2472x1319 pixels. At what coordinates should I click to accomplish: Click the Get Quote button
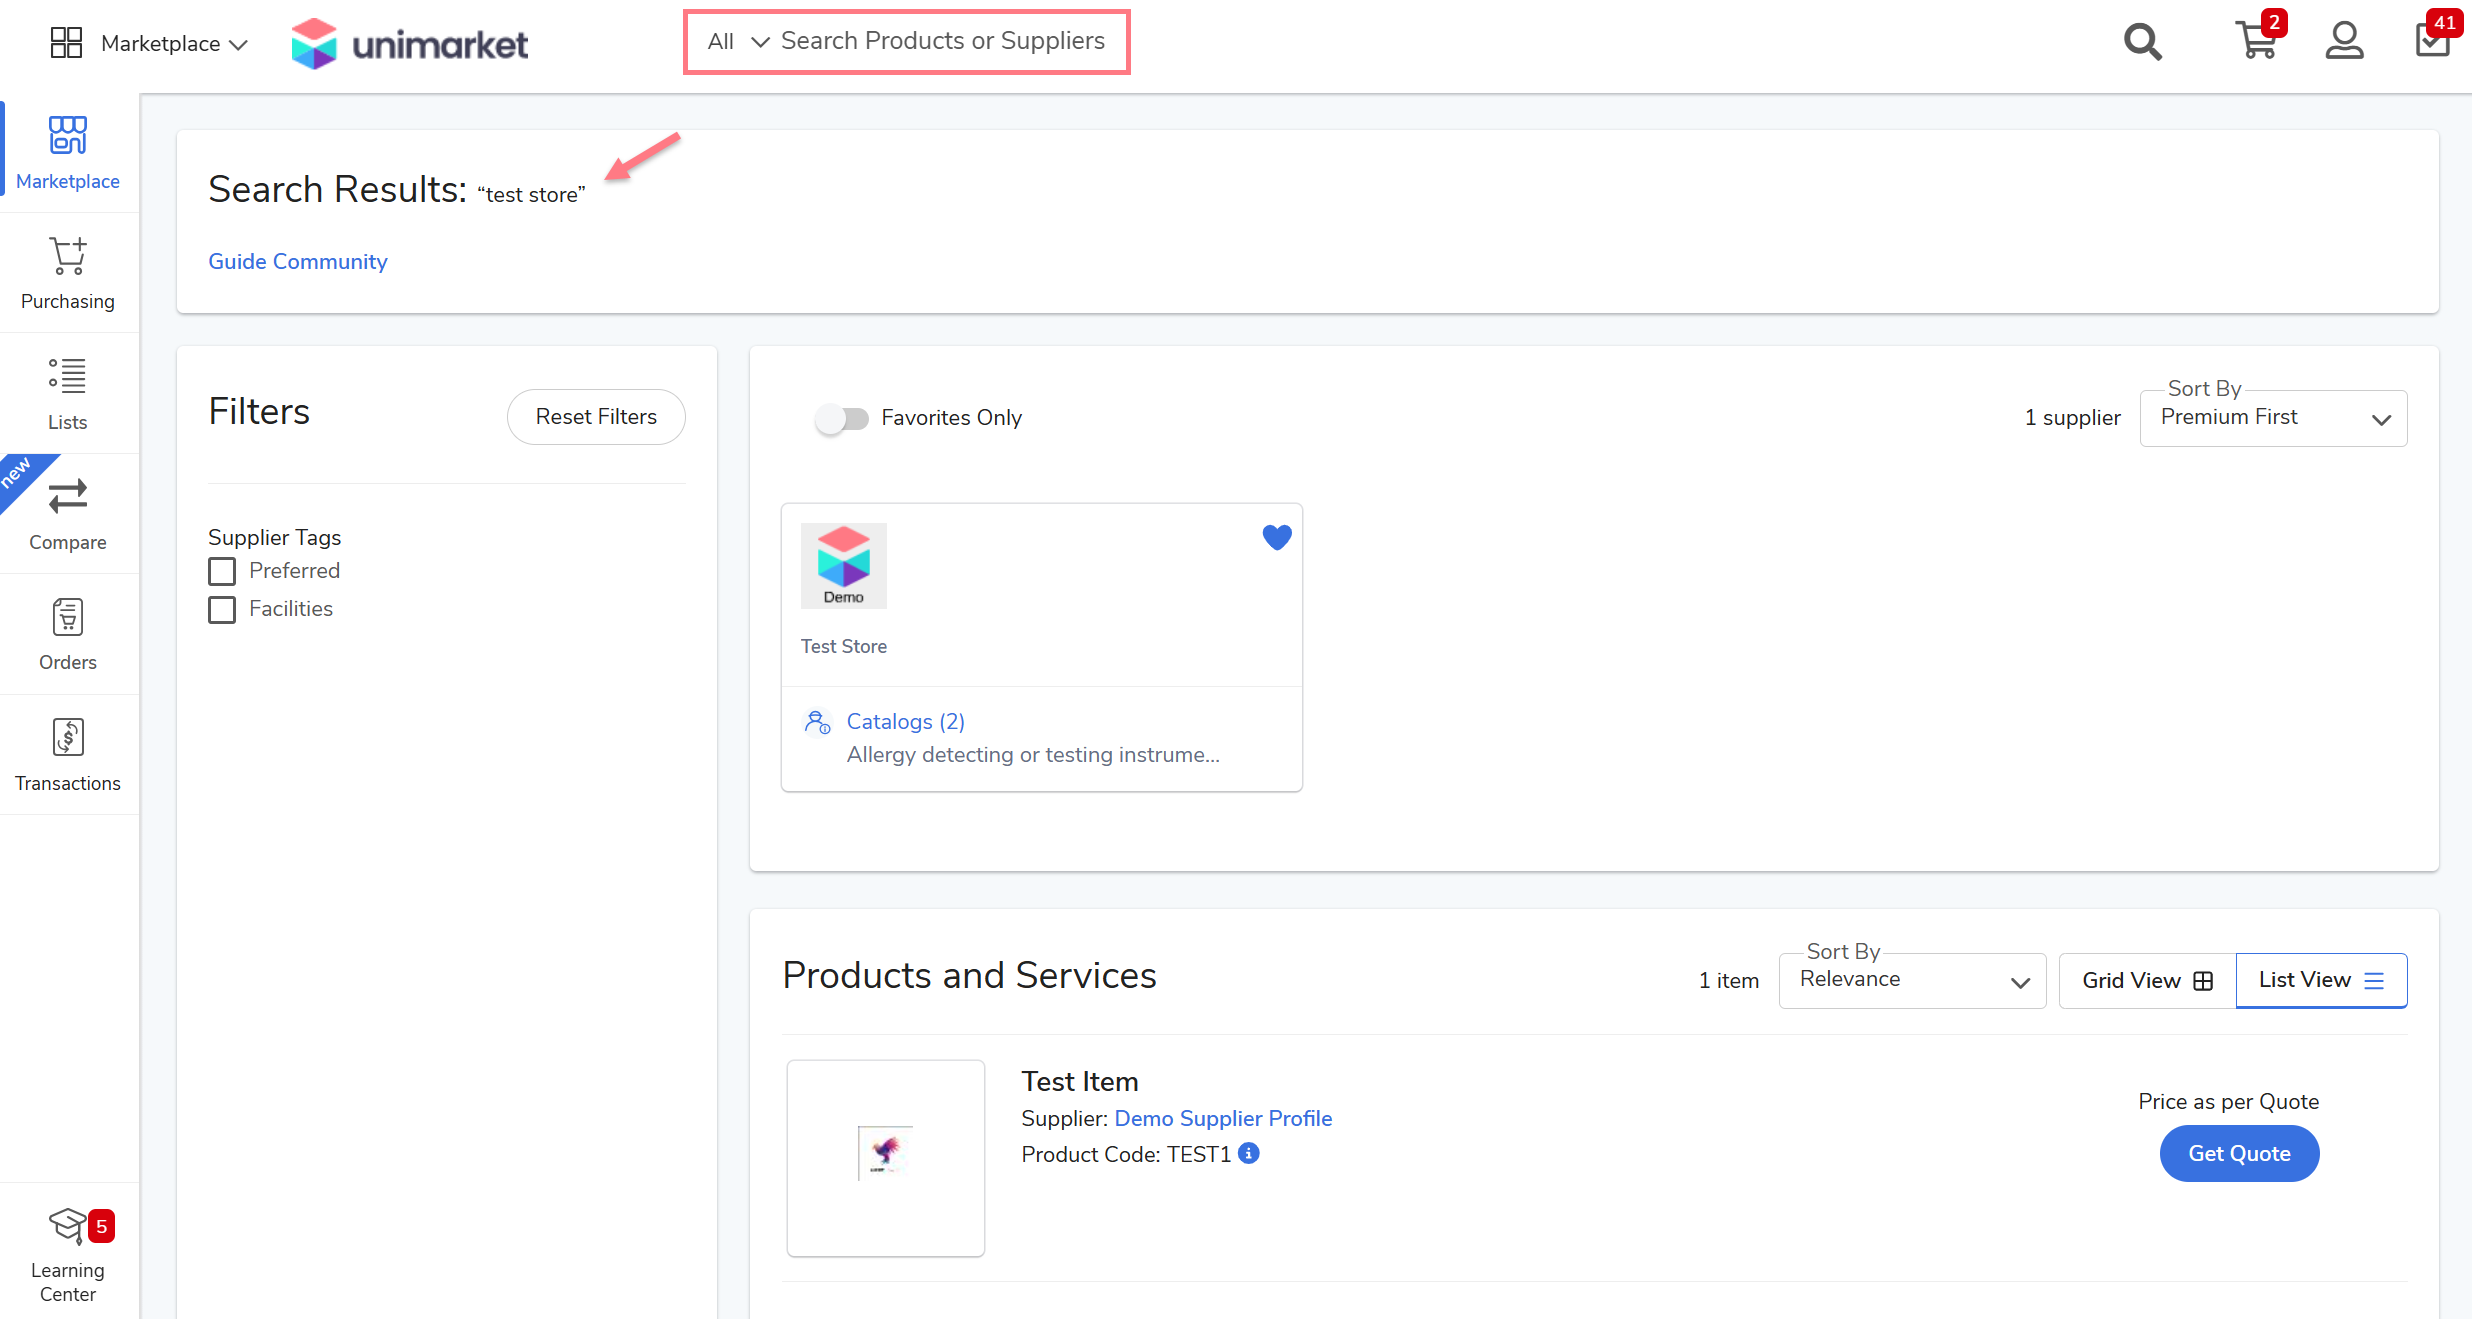(x=2238, y=1153)
